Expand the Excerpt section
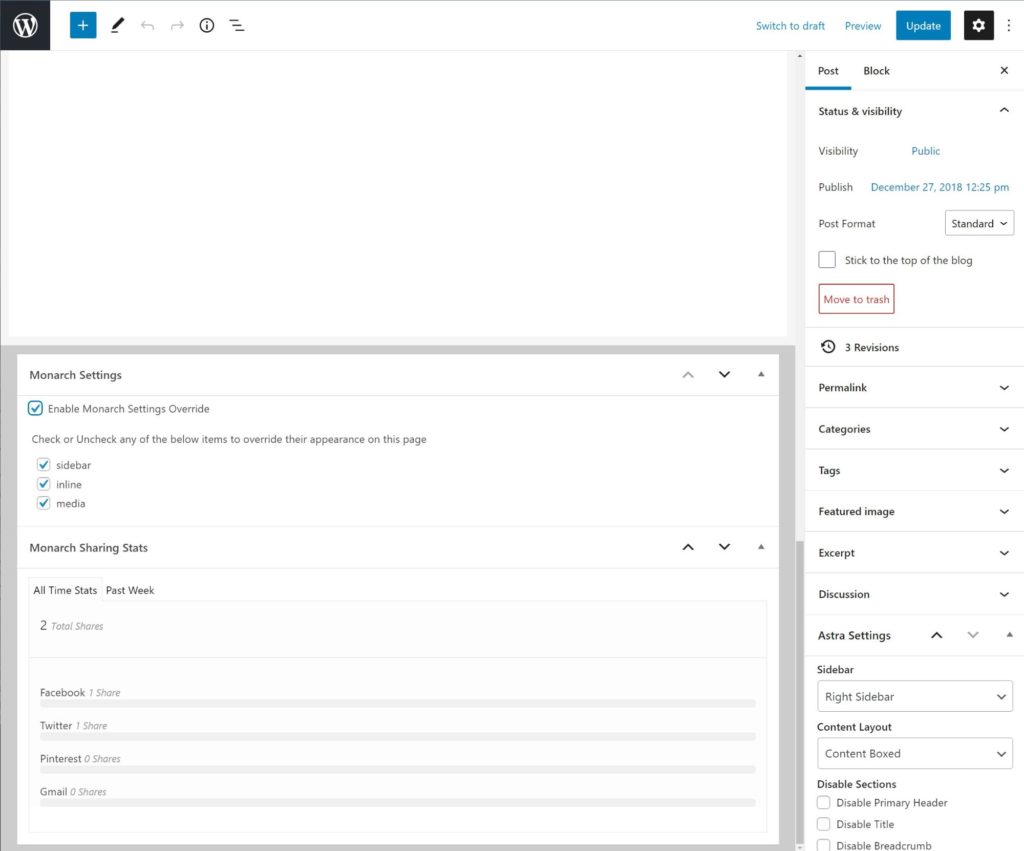The height and width of the screenshot is (851, 1024). click(x=914, y=553)
